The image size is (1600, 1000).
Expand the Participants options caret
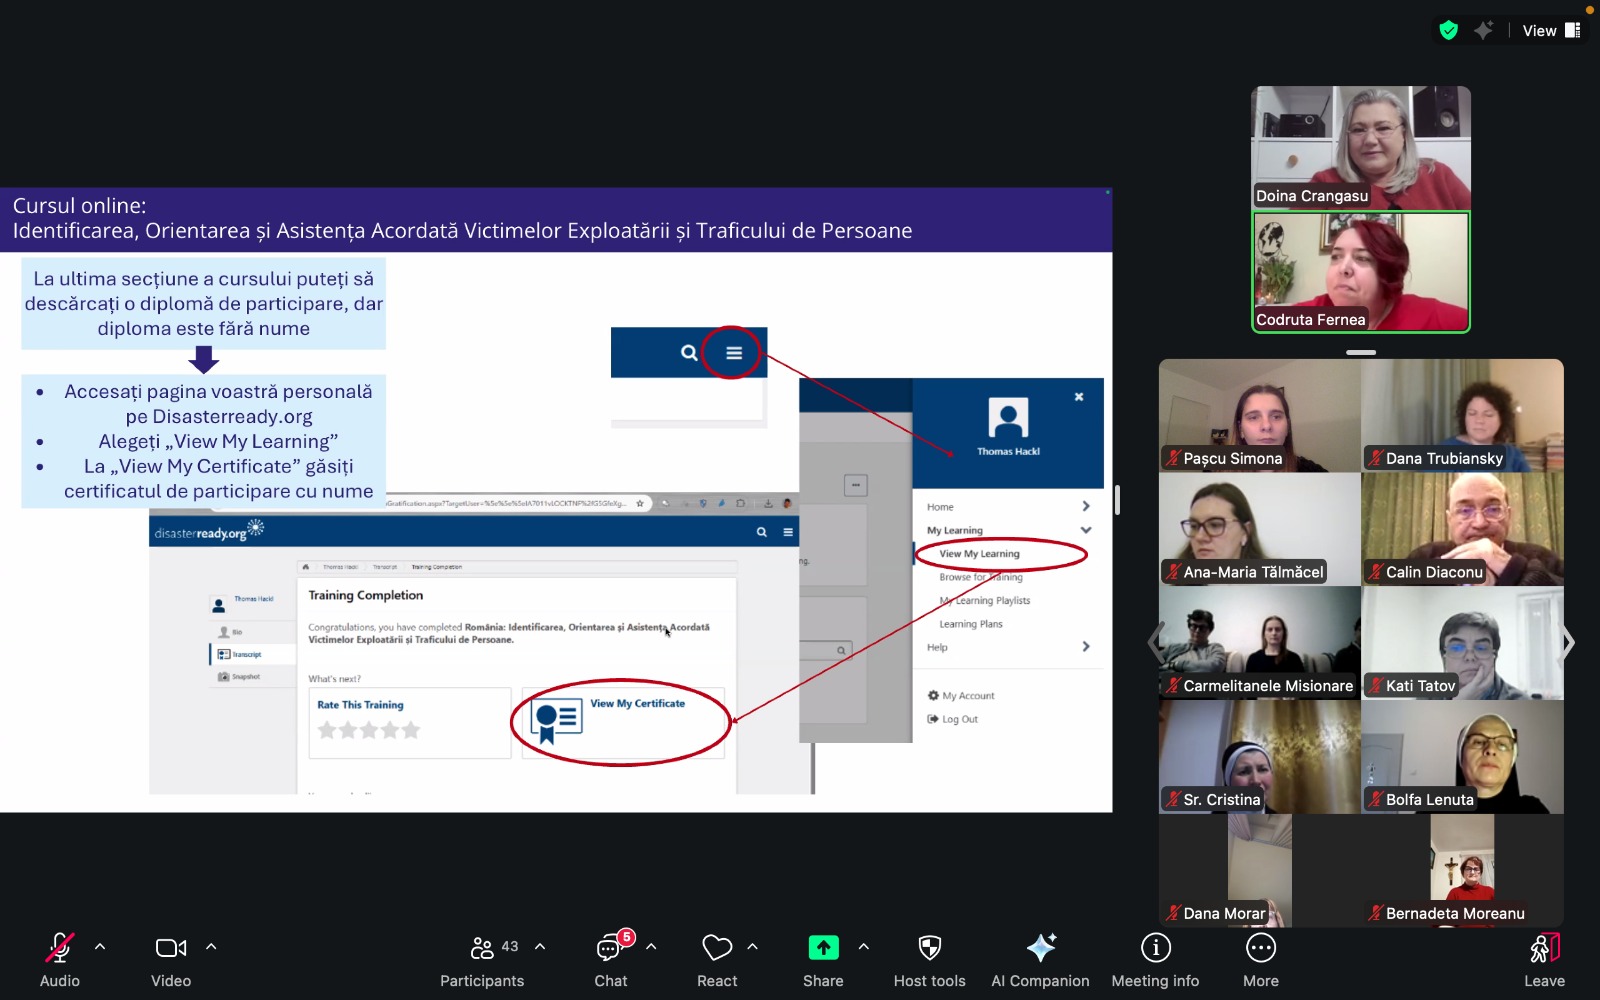pos(540,946)
